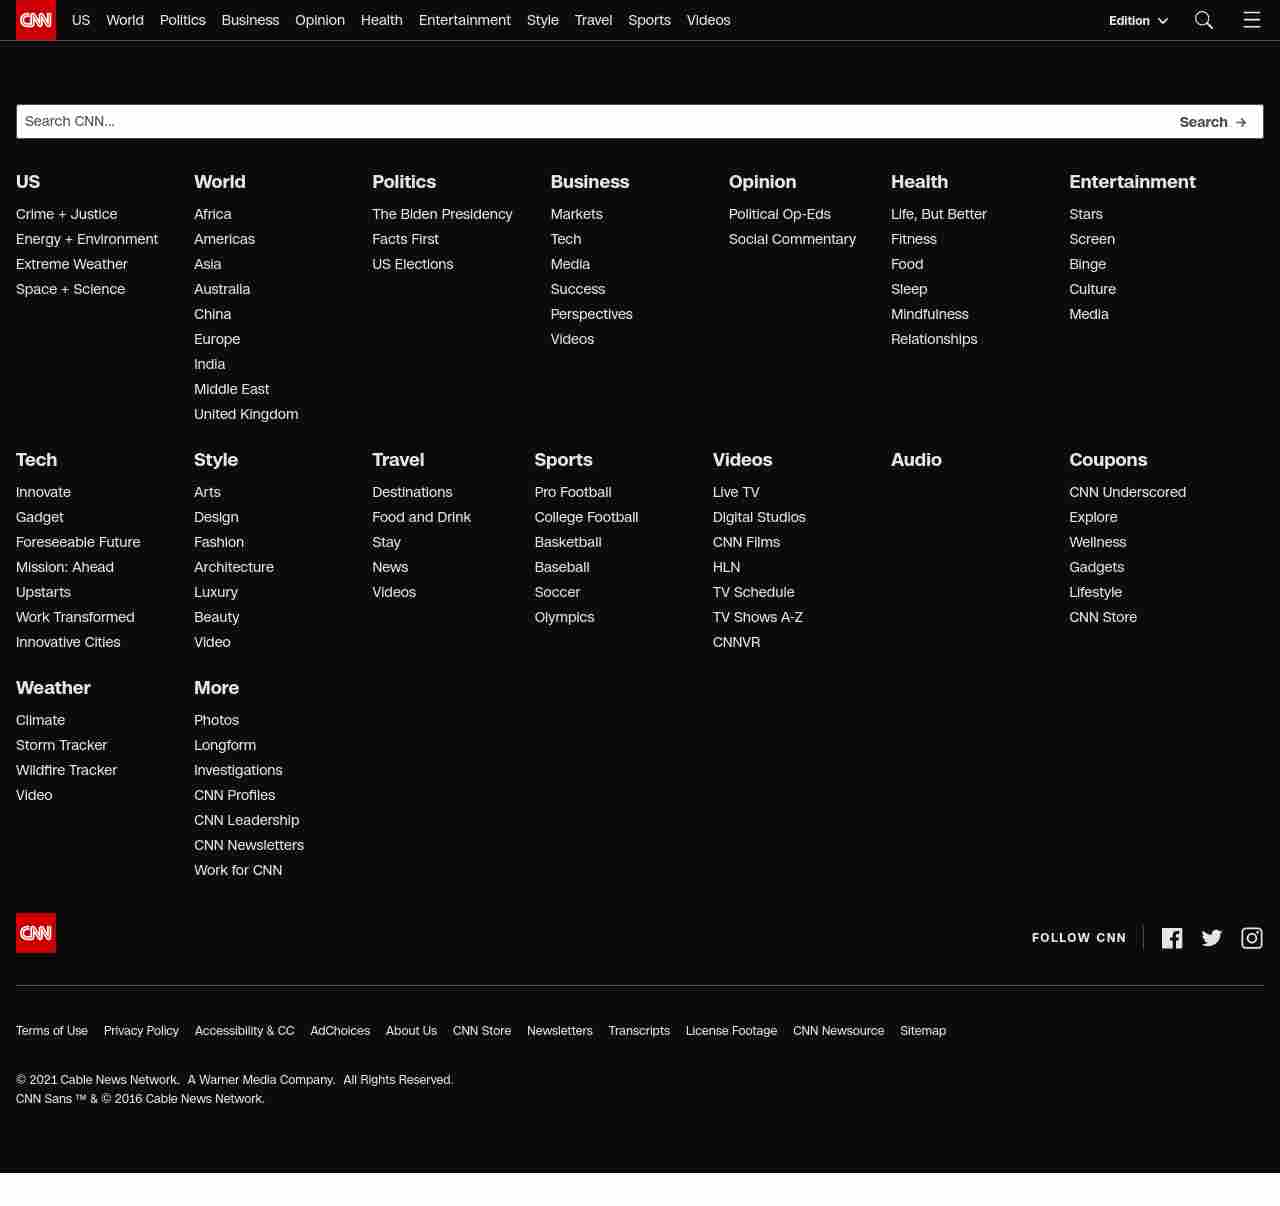The height and width of the screenshot is (1206, 1280).
Task: Open the CNN Newsource footer link
Action: click(x=838, y=1031)
